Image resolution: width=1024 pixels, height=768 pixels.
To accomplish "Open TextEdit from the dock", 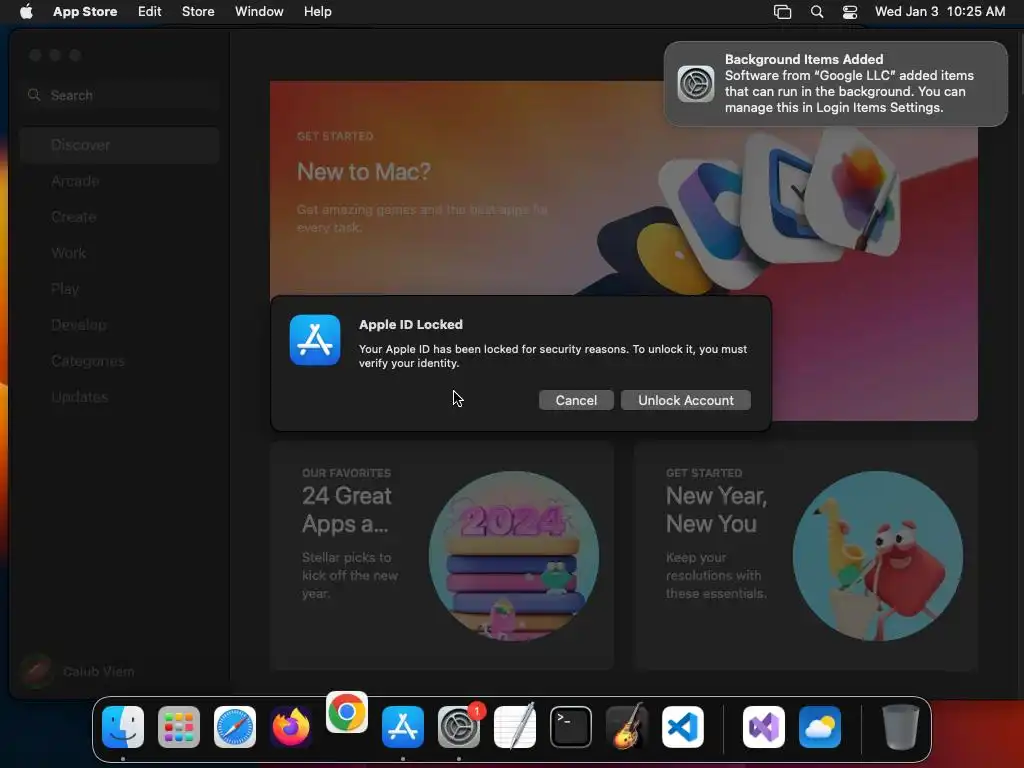I will (515, 727).
